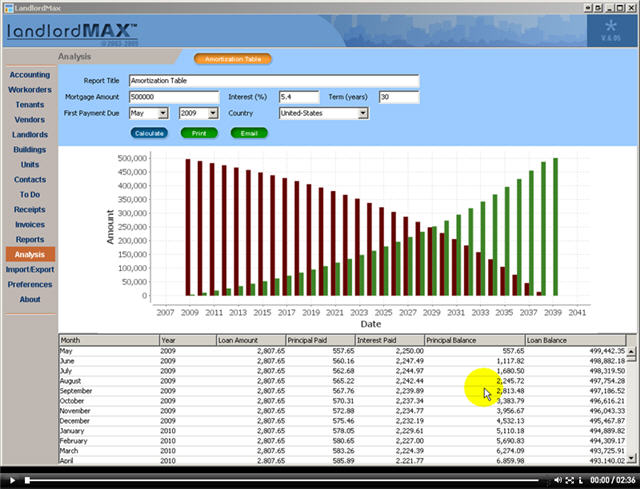Click the tall green 2039 chart bar
Screen dimensions: 640x489
click(x=556, y=227)
